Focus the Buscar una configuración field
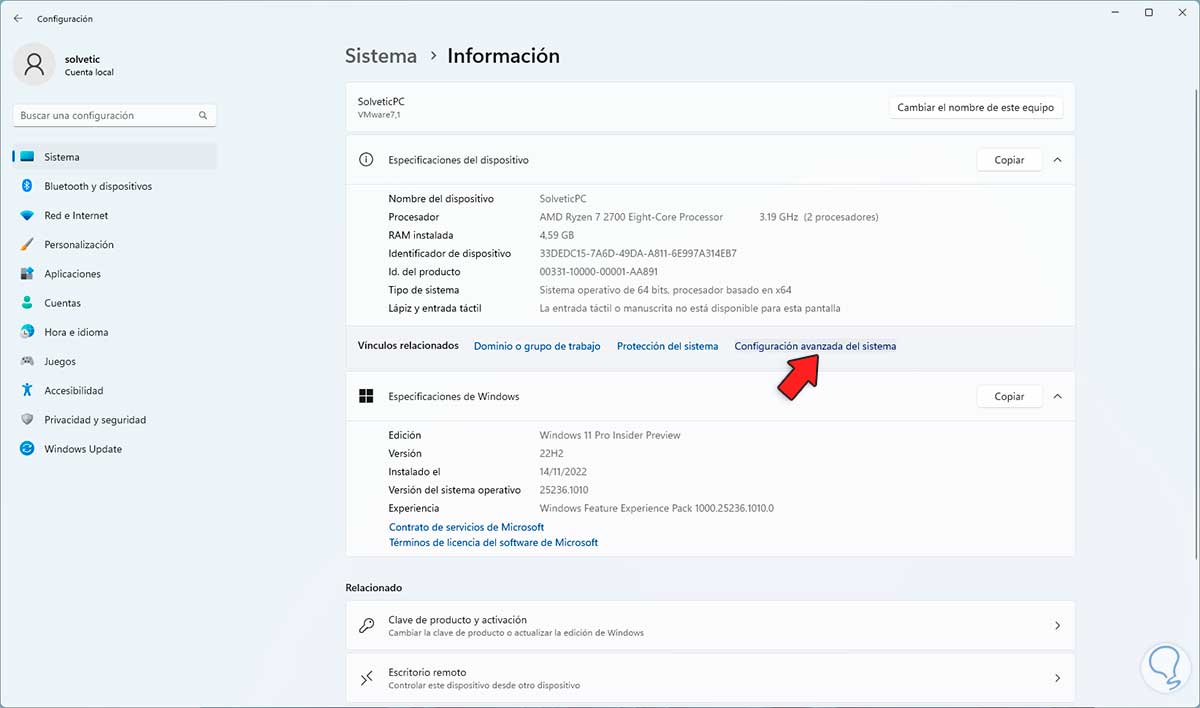This screenshot has width=1200, height=708. [x=115, y=116]
